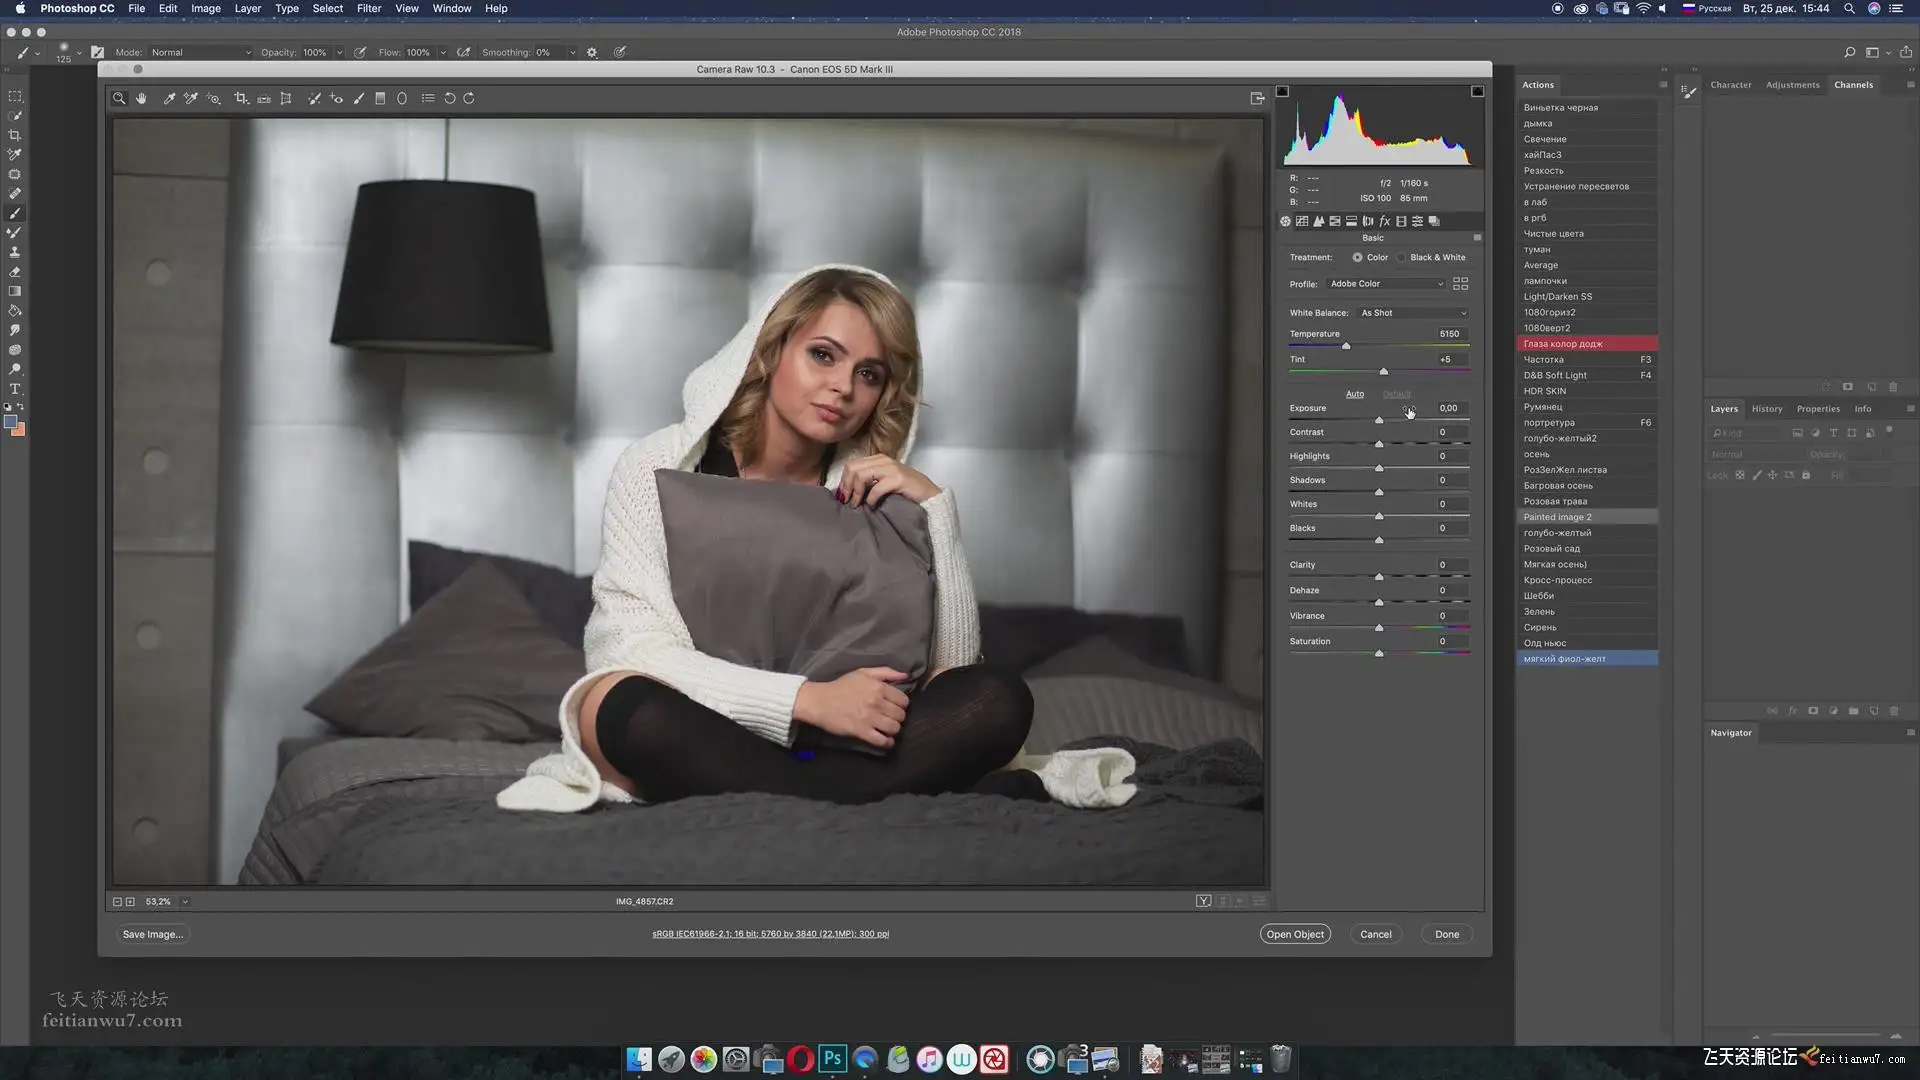Screen dimensions: 1920x1080
Task: Choose the Crop tool in Camera Raw
Action: [x=241, y=98]
